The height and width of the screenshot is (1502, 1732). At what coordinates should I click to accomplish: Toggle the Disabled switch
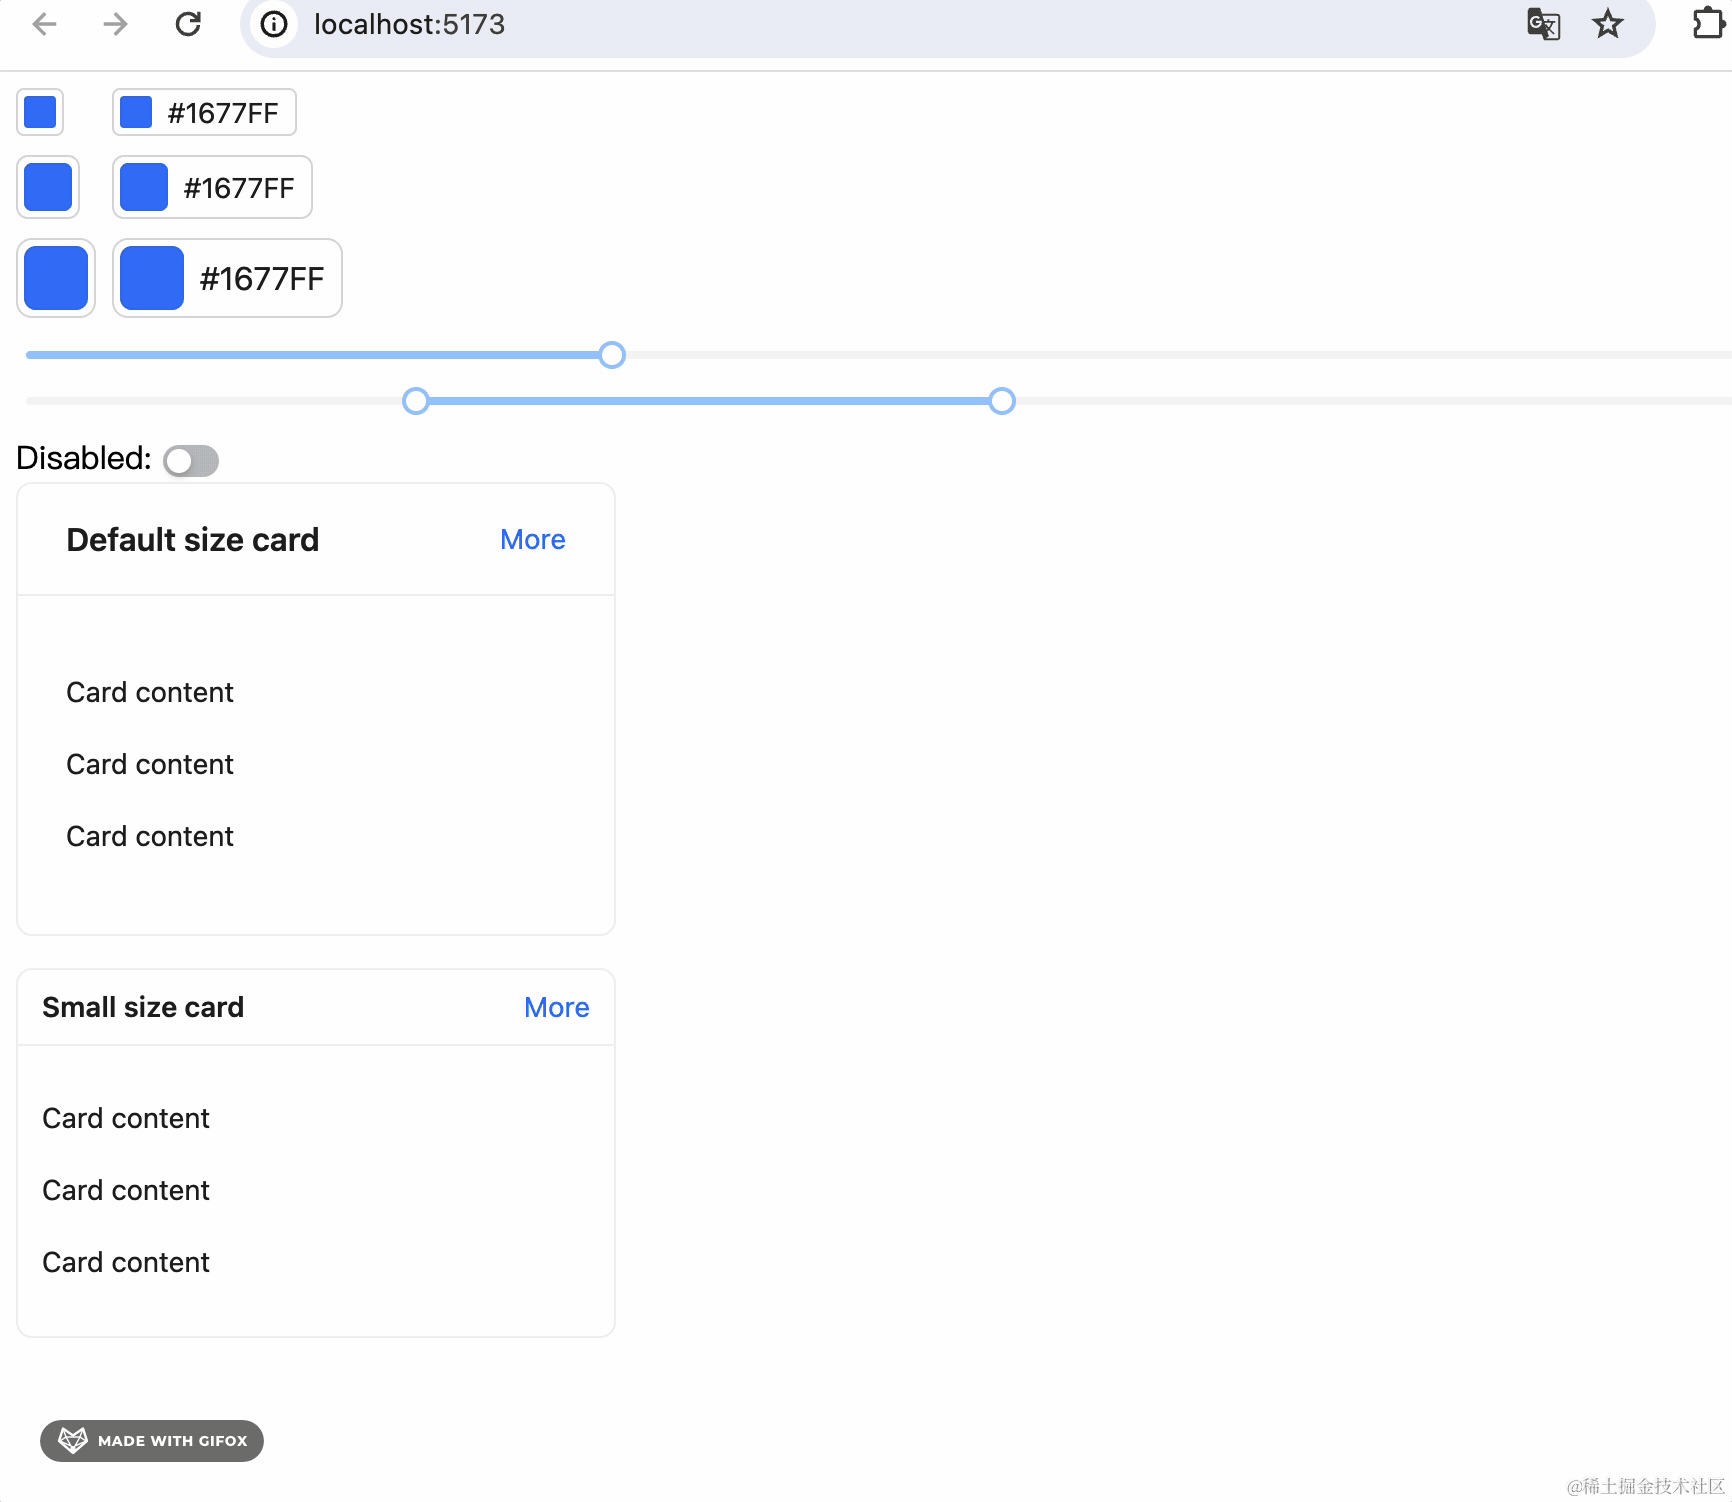click(x=191, y=461)
